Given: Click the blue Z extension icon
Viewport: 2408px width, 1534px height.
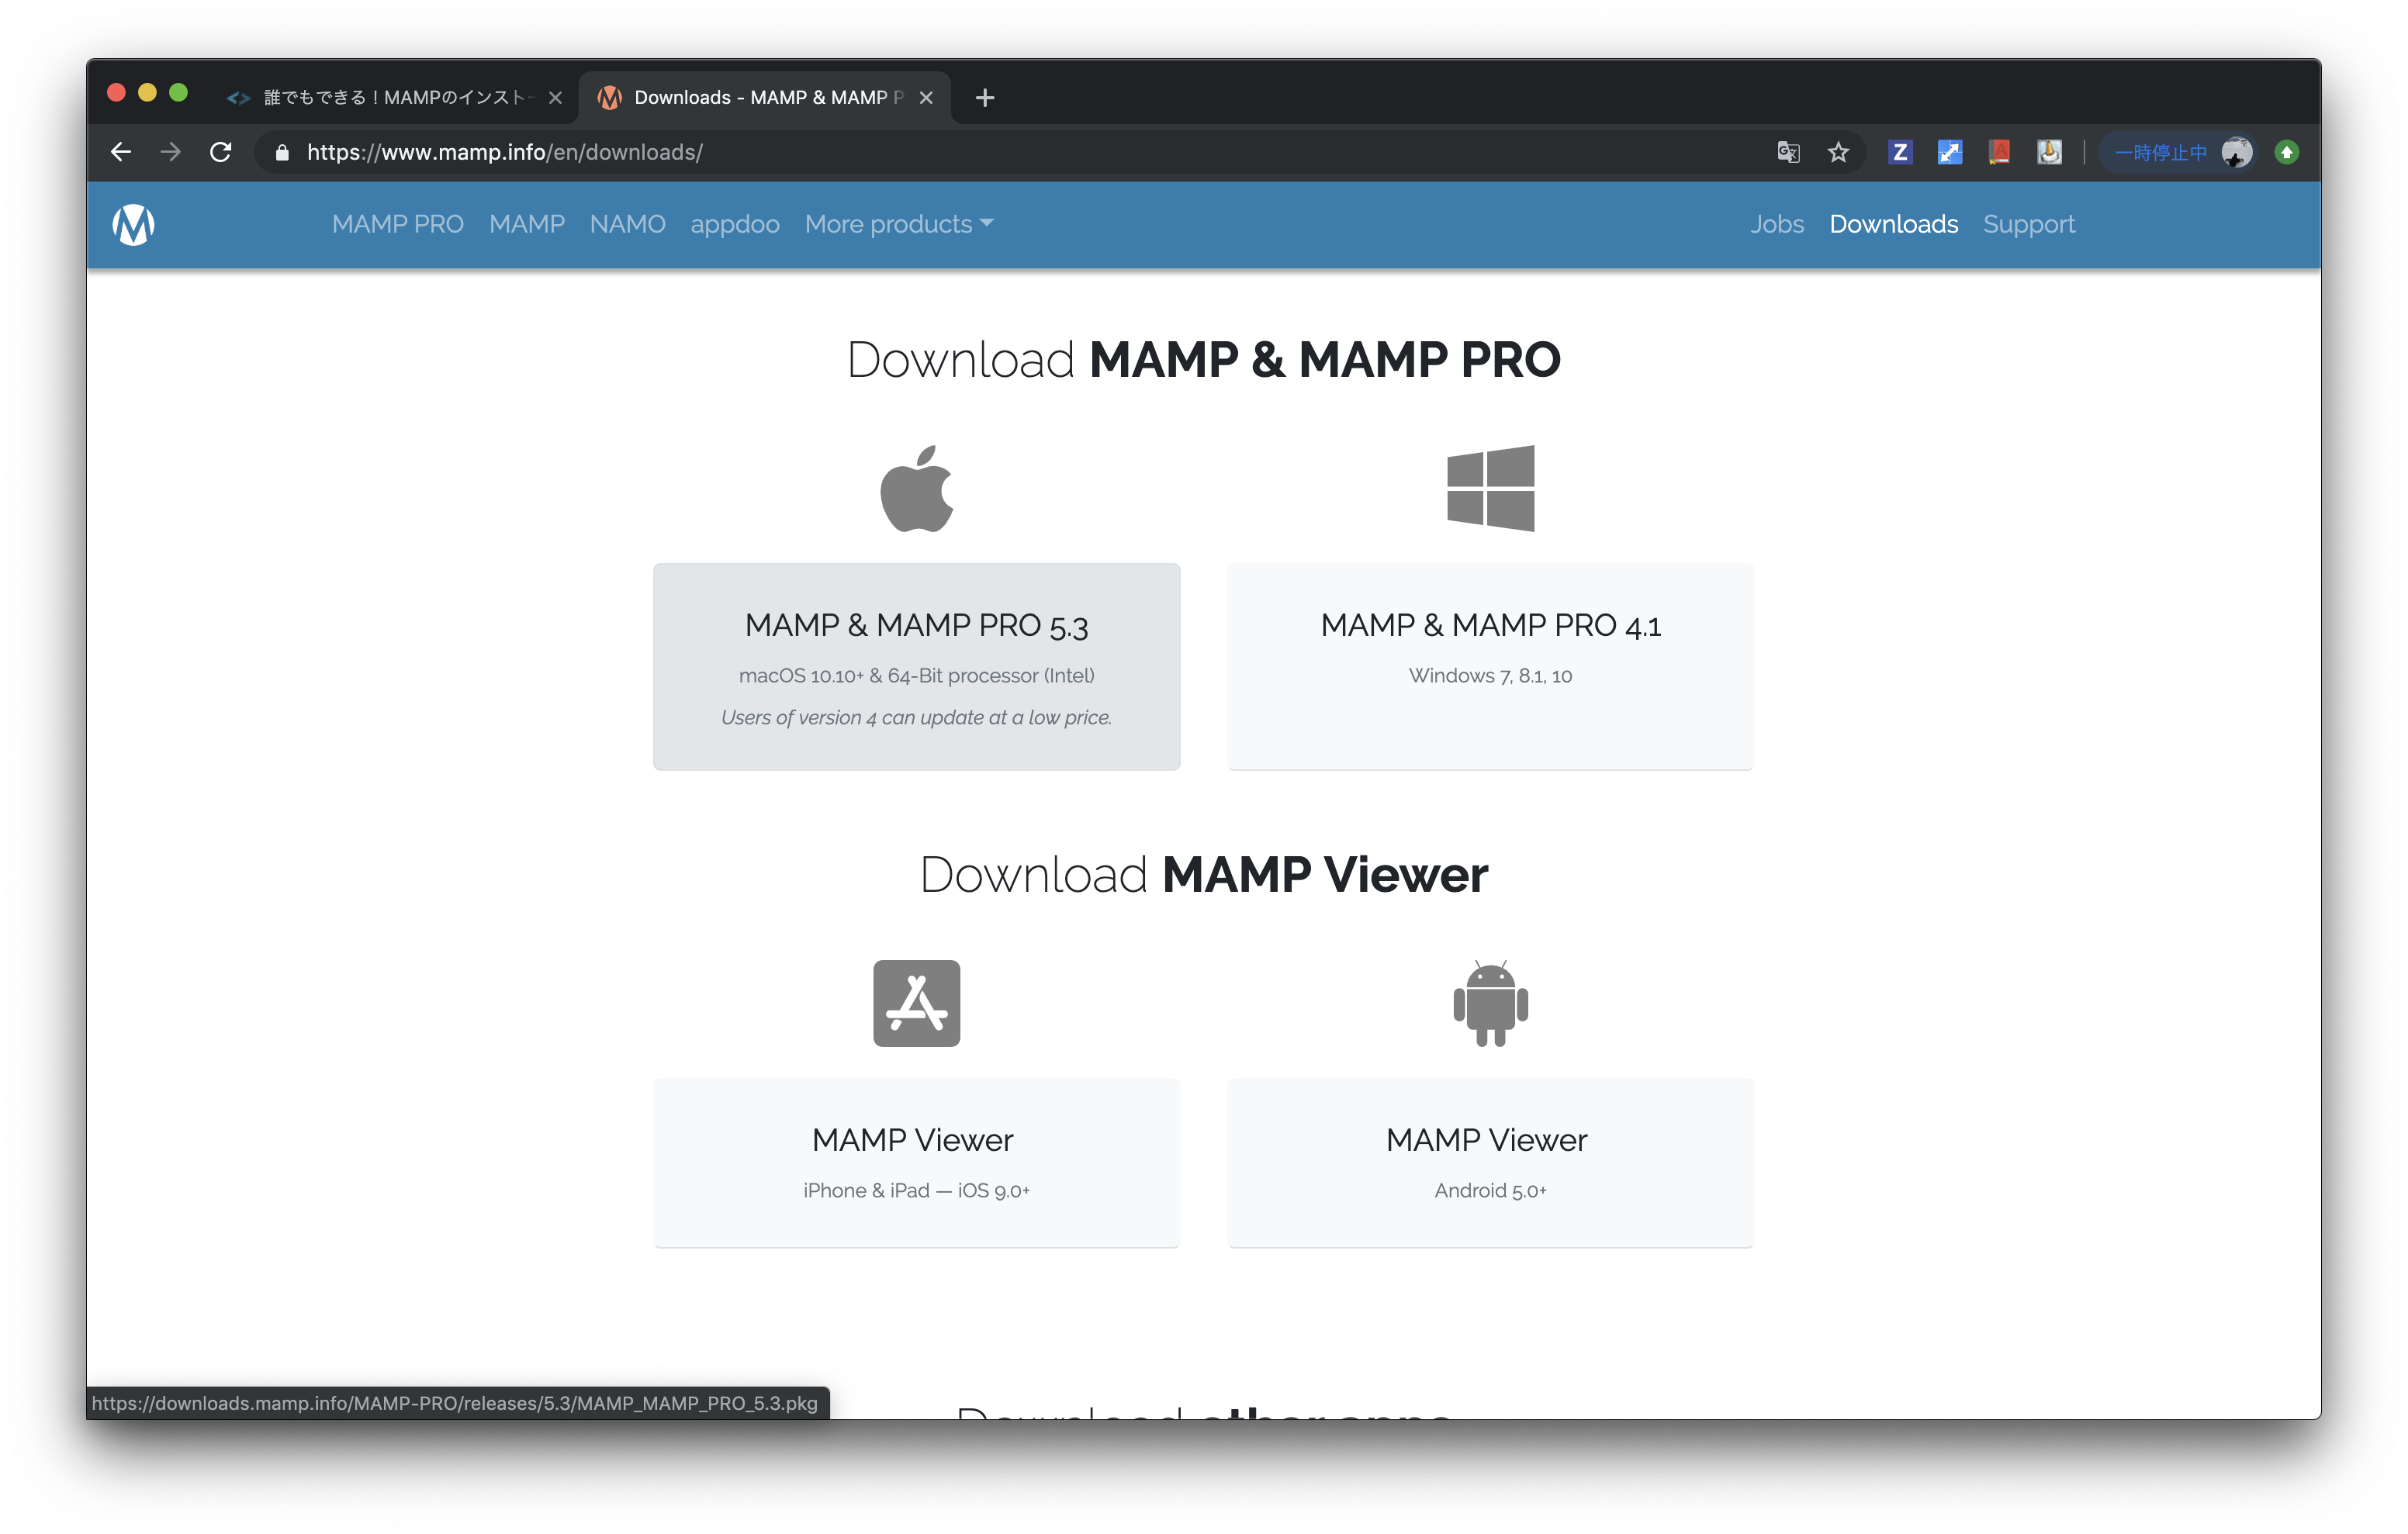Looking at the screenshot, I should (x=1900, y=152).
